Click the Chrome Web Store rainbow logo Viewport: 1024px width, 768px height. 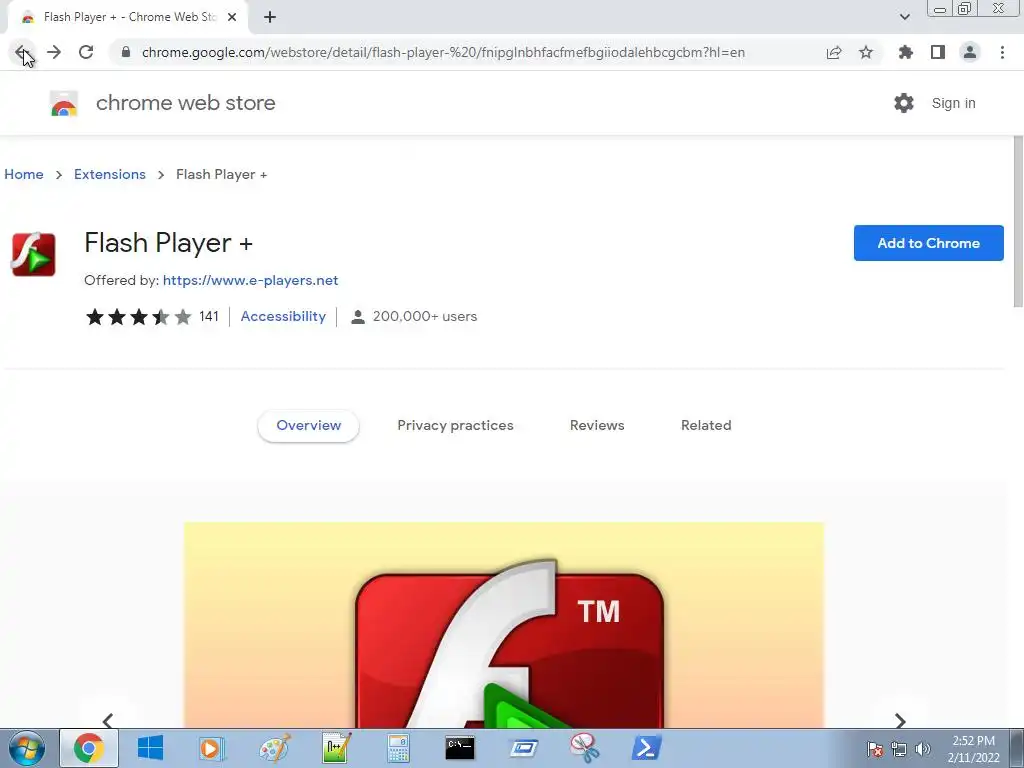click(64, 103)
